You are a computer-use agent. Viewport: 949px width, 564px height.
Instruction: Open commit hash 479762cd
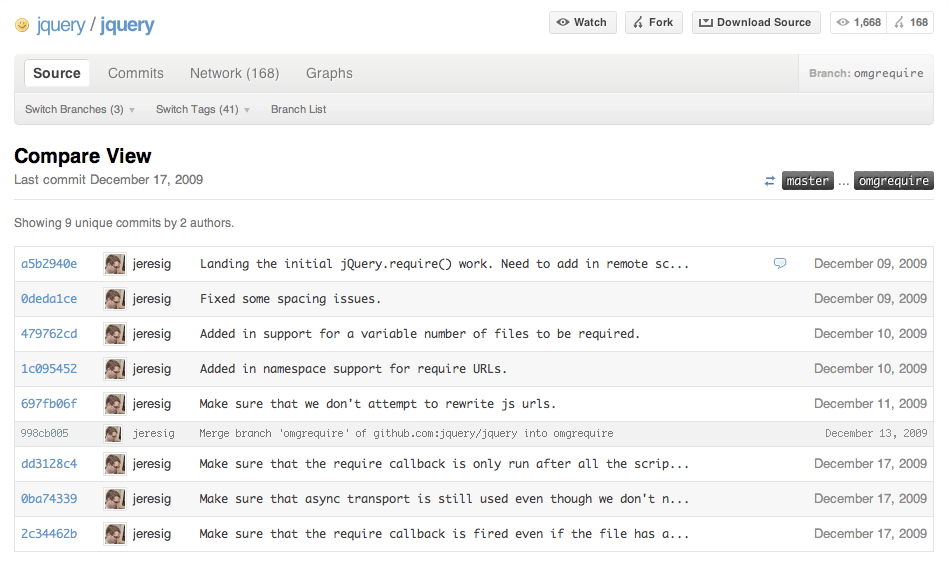pyautogui.click(x=49, y=334)
